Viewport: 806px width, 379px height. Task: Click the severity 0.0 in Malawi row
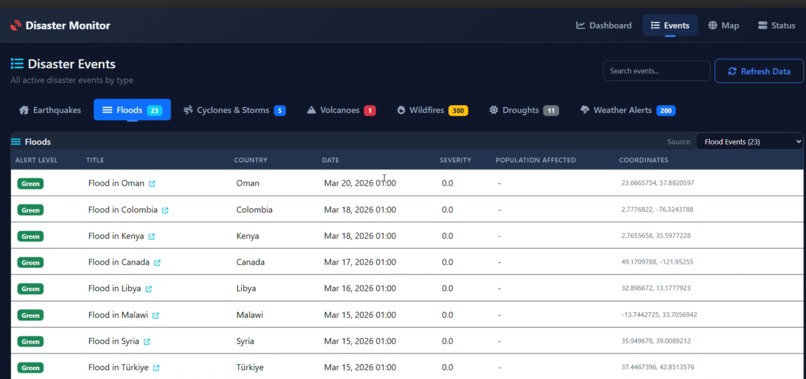click(x=447, y=315)
